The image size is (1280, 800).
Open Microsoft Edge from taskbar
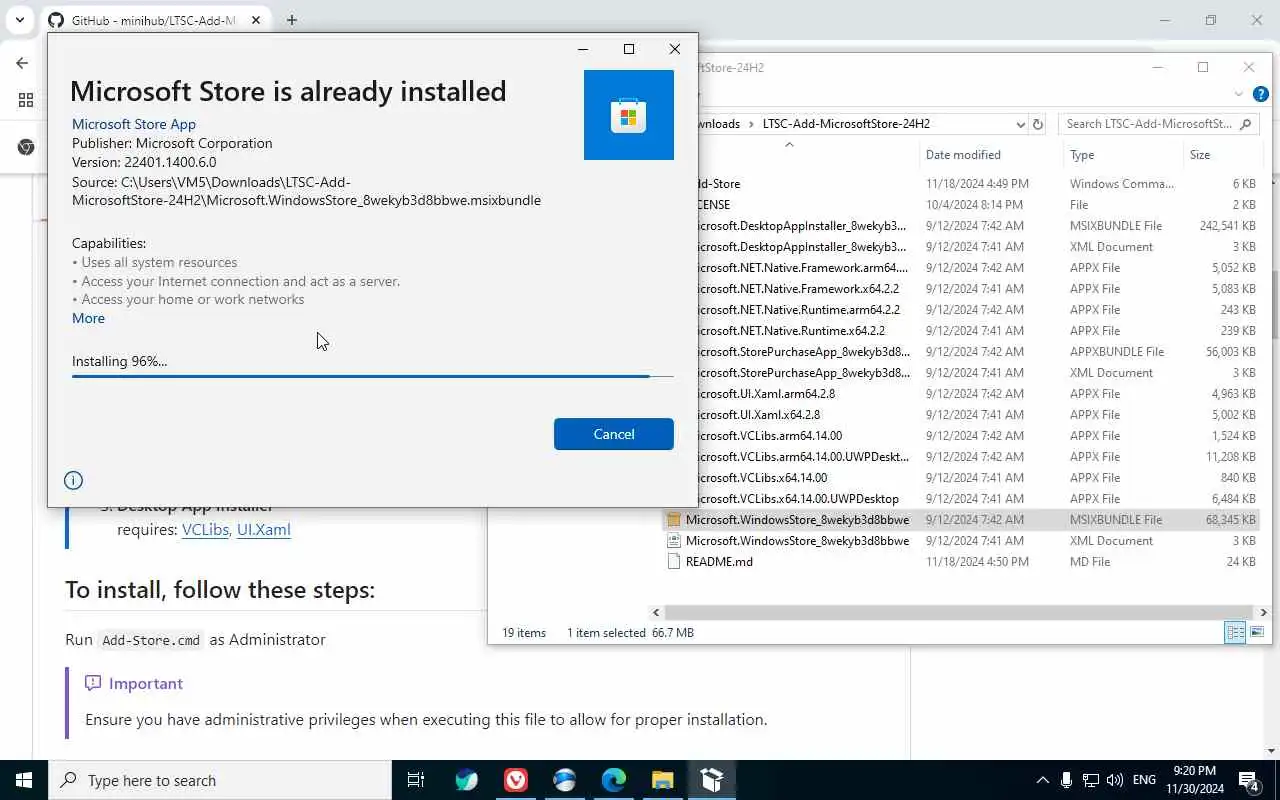pyautogui.click(x=614, y=780)
